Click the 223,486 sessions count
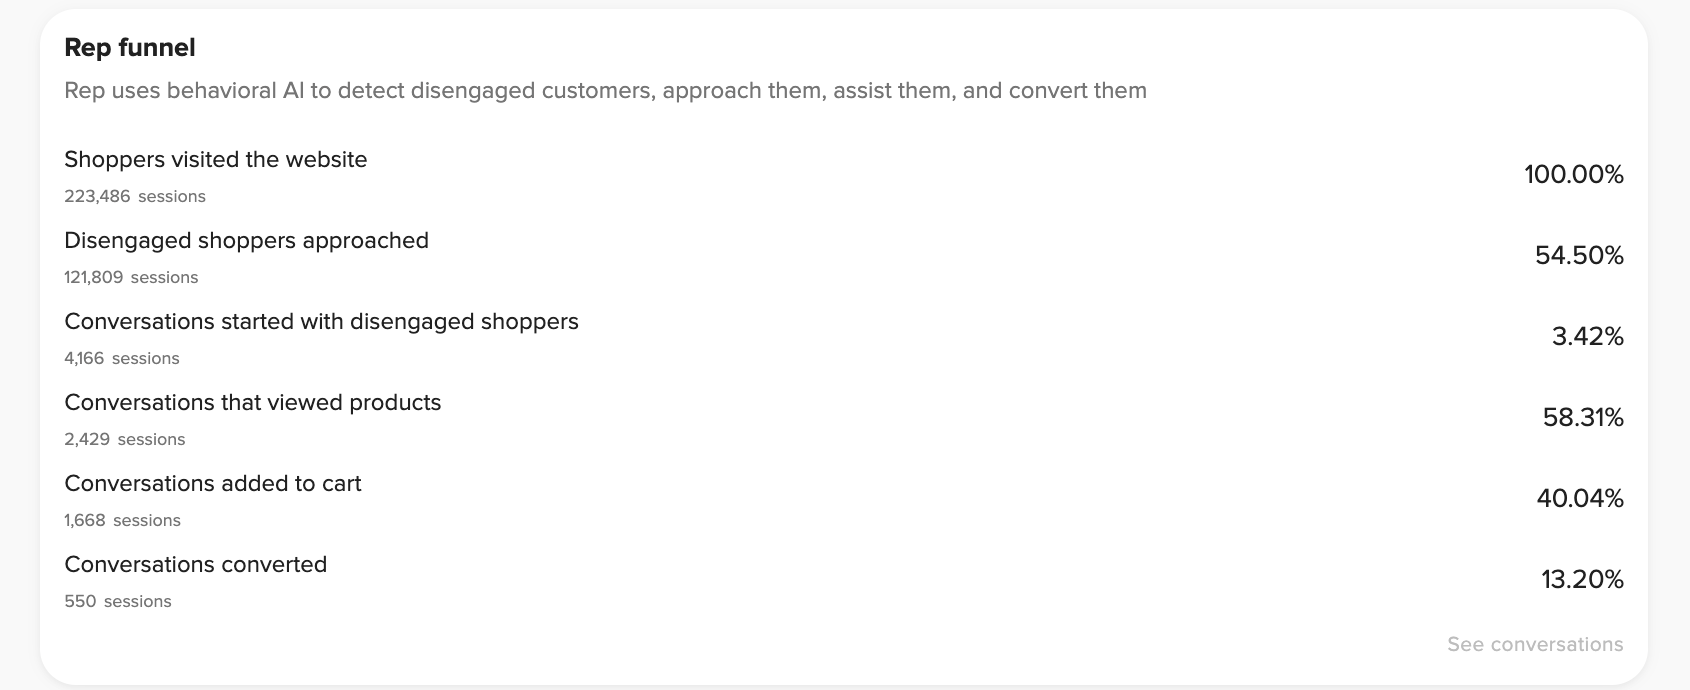 coord(134,197)
